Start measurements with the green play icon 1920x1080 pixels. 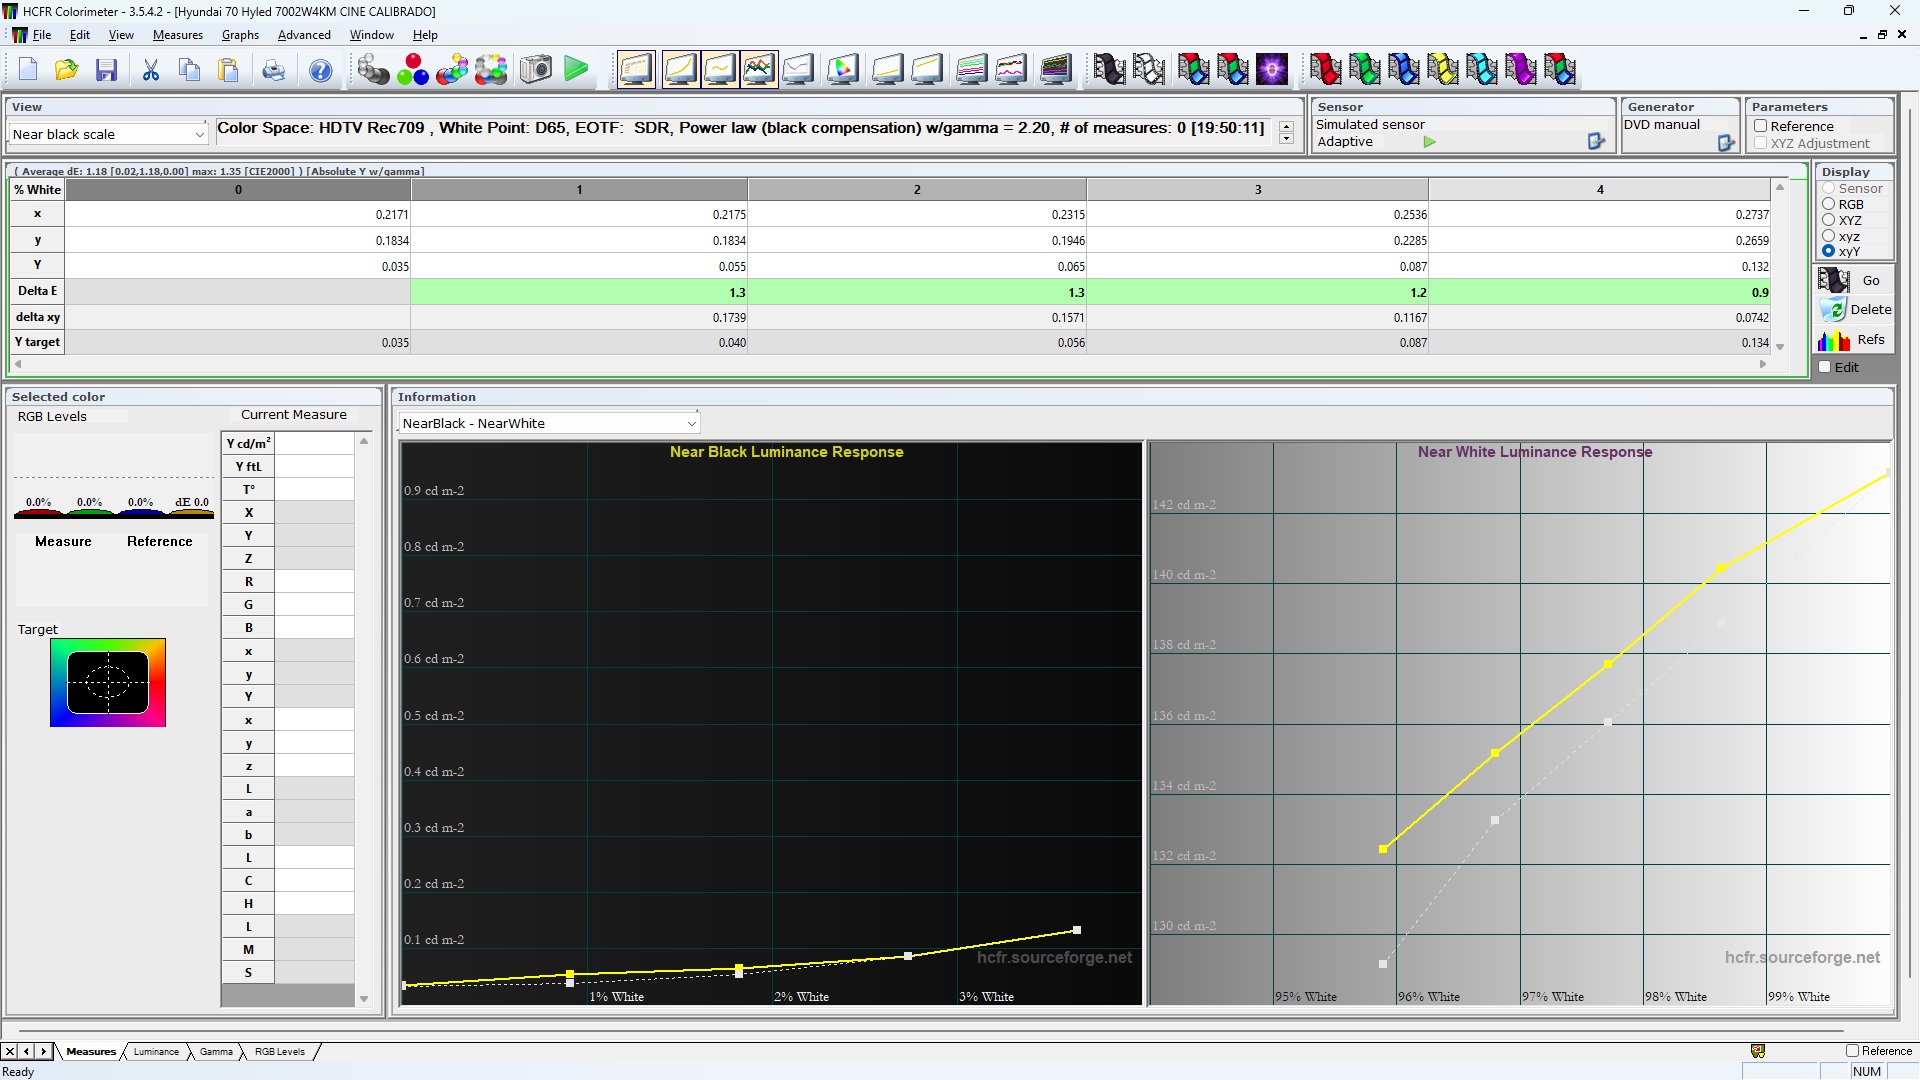coord(577,69)
